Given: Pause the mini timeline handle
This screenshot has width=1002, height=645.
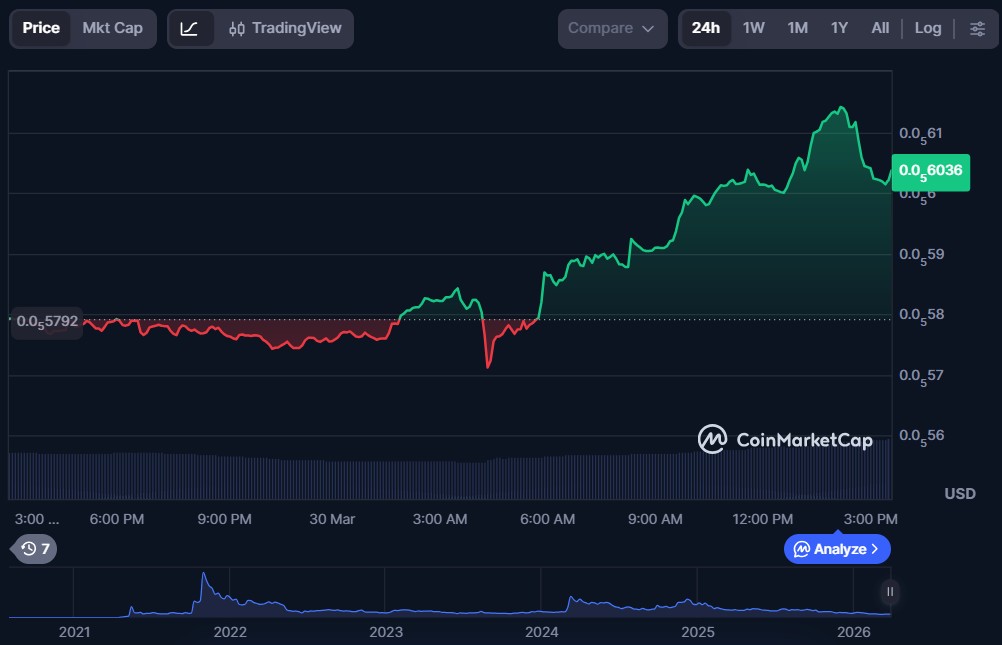Looking at the screenshot, I should coord(889,591).
